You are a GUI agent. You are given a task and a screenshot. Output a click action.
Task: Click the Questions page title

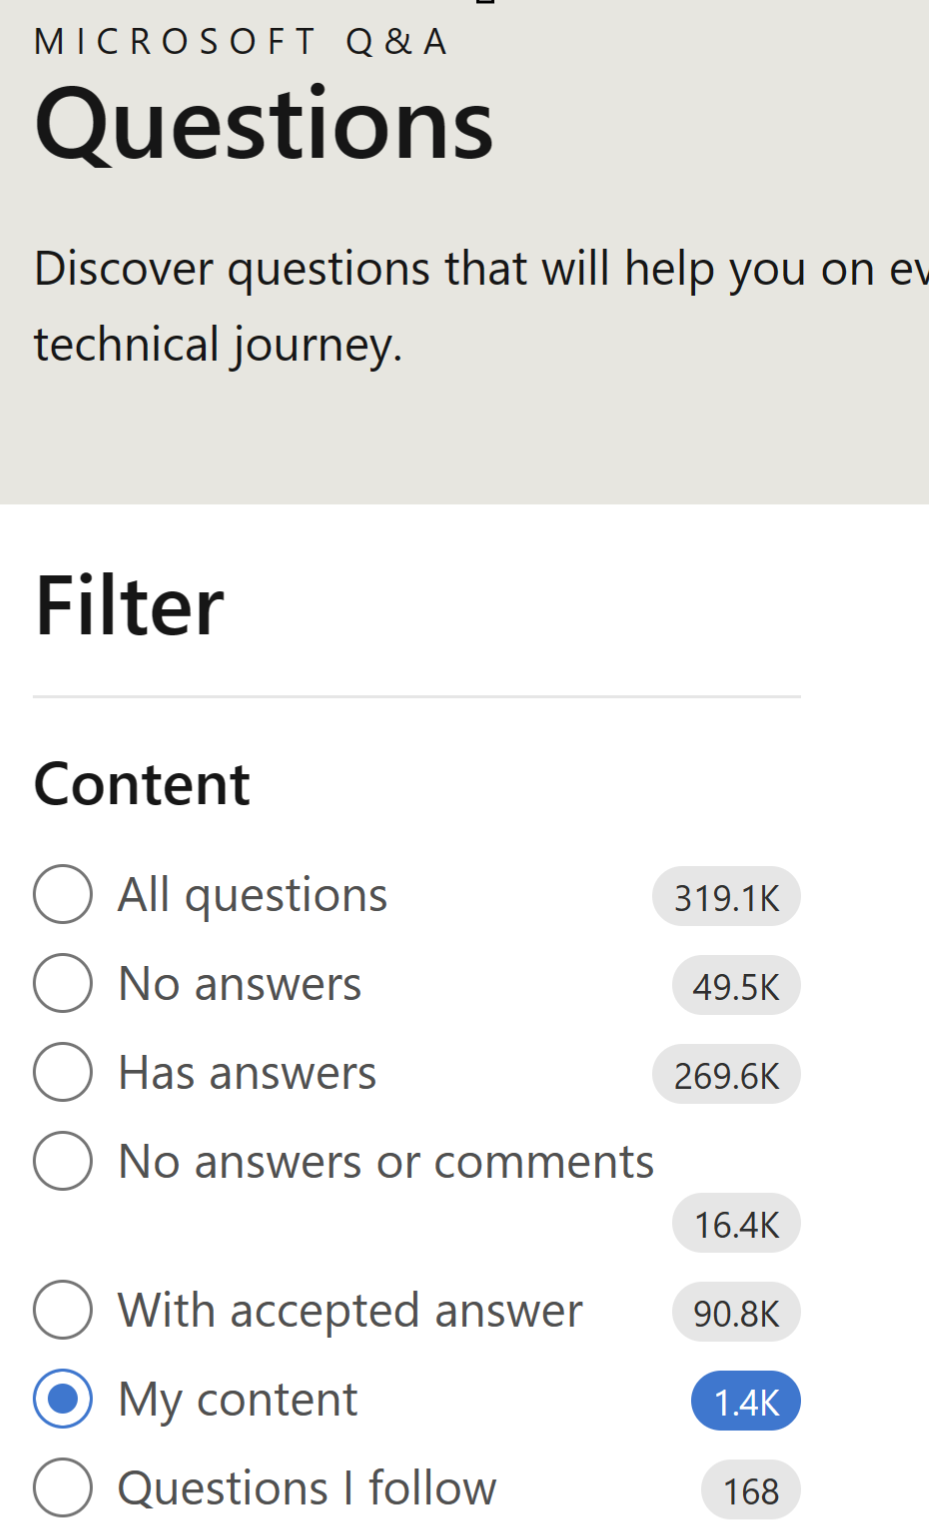[264, 125]
